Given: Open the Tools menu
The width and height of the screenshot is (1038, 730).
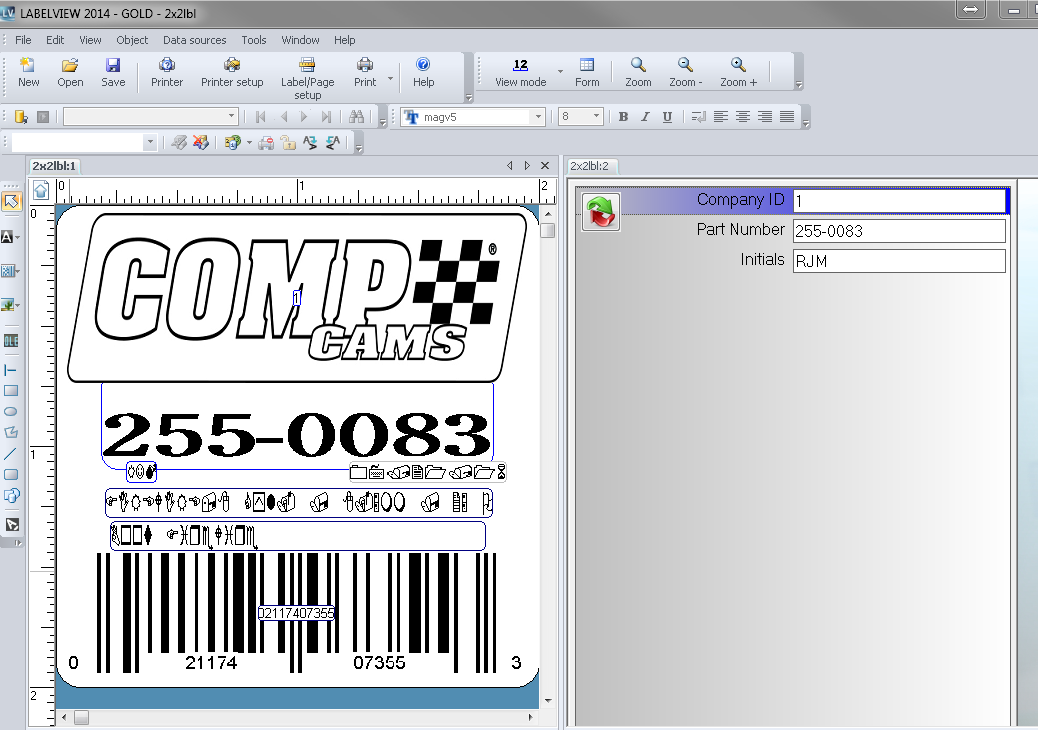Looking at the screenshot, I should (254, 40).
